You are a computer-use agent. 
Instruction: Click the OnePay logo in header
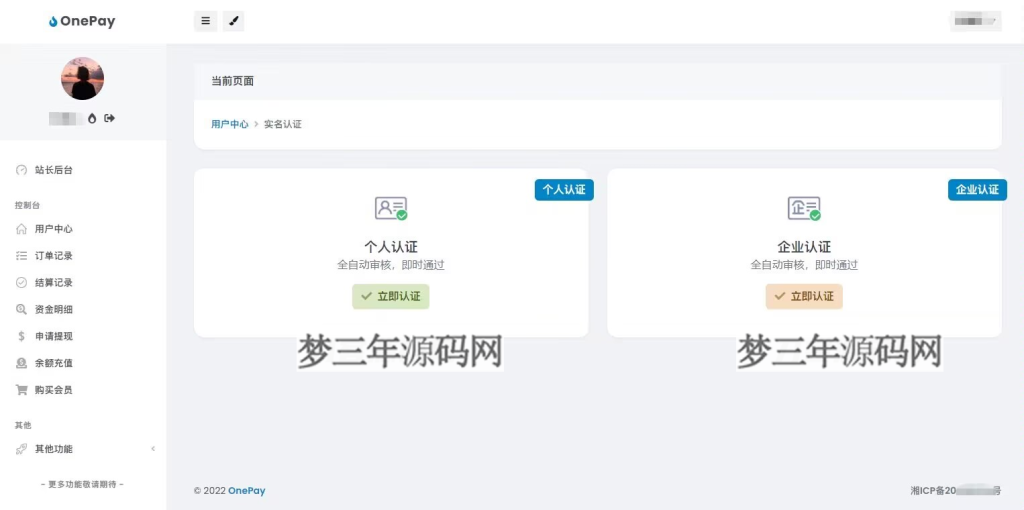click(x=82, y=22)
